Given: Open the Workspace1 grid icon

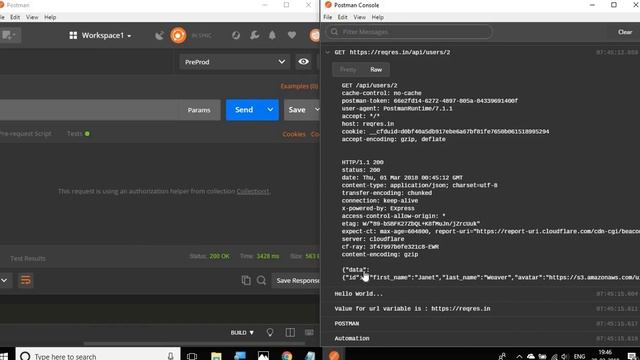Looking at the screenshot, I should (73, 36).
